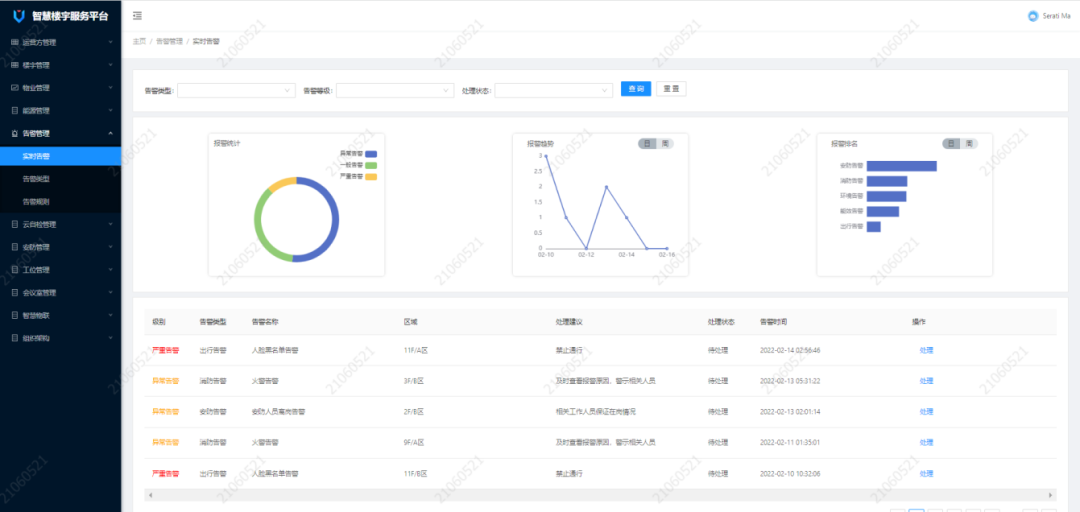Click the Serati Ma user avatar
Viewport: 1080px width, 512px height.
click(x=1033, y=16)
